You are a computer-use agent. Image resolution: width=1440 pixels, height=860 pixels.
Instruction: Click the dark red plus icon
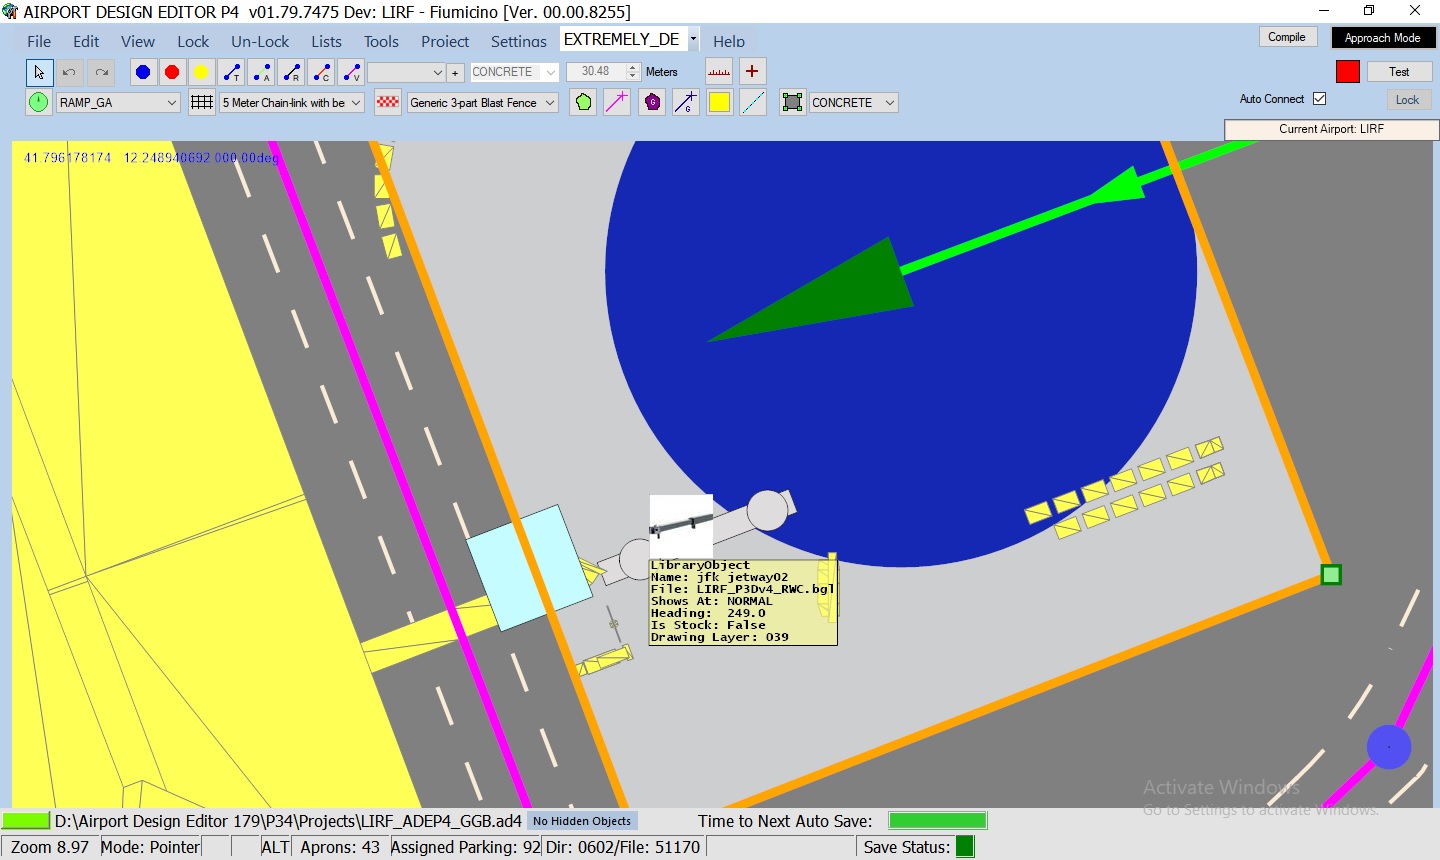[x=752, y=72]
